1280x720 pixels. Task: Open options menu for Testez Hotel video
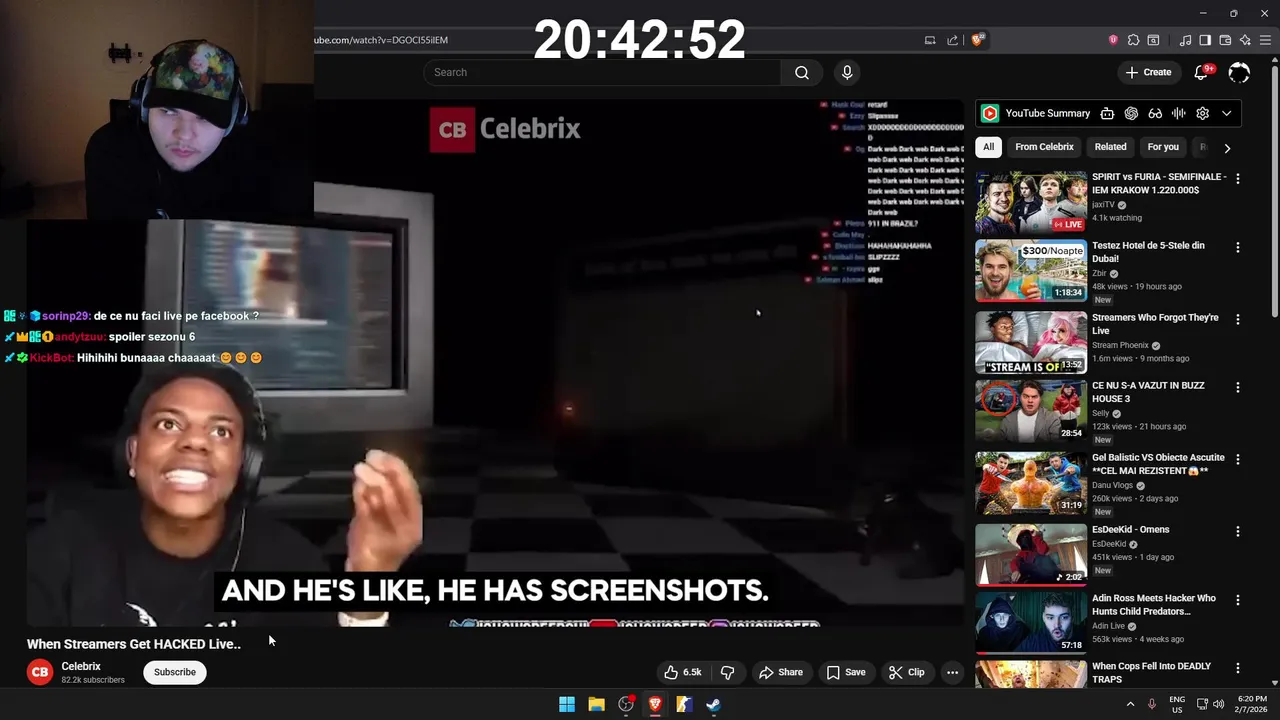point(1238,247)
